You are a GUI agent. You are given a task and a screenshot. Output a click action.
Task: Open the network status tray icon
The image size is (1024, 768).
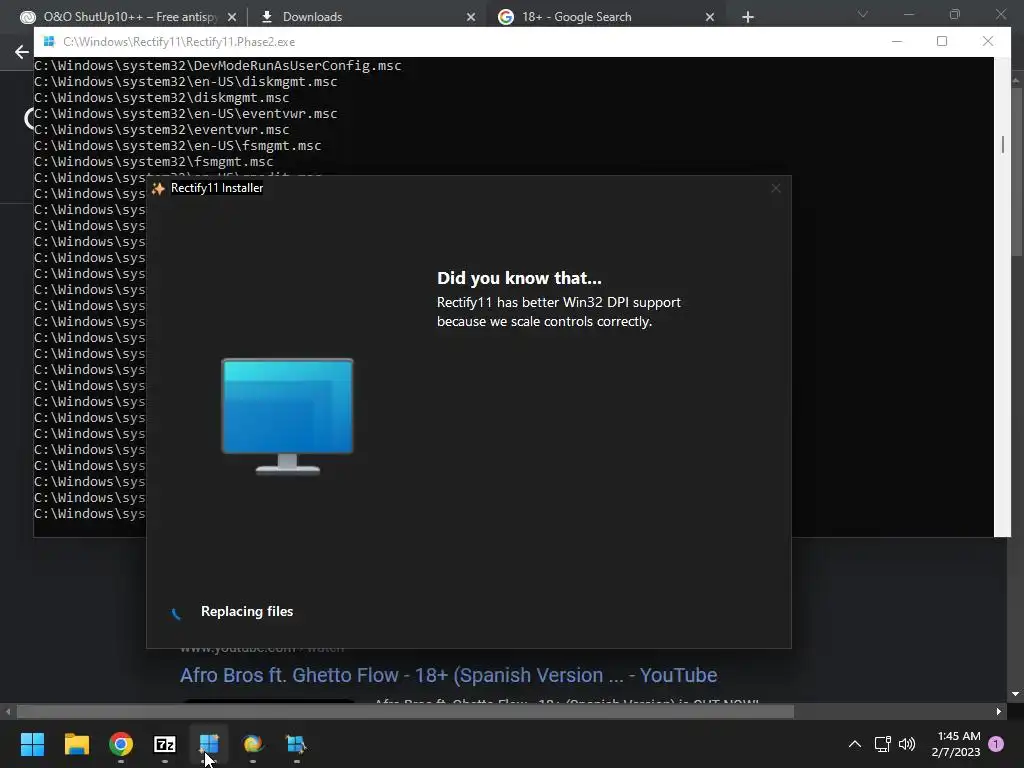pos(882,744)
